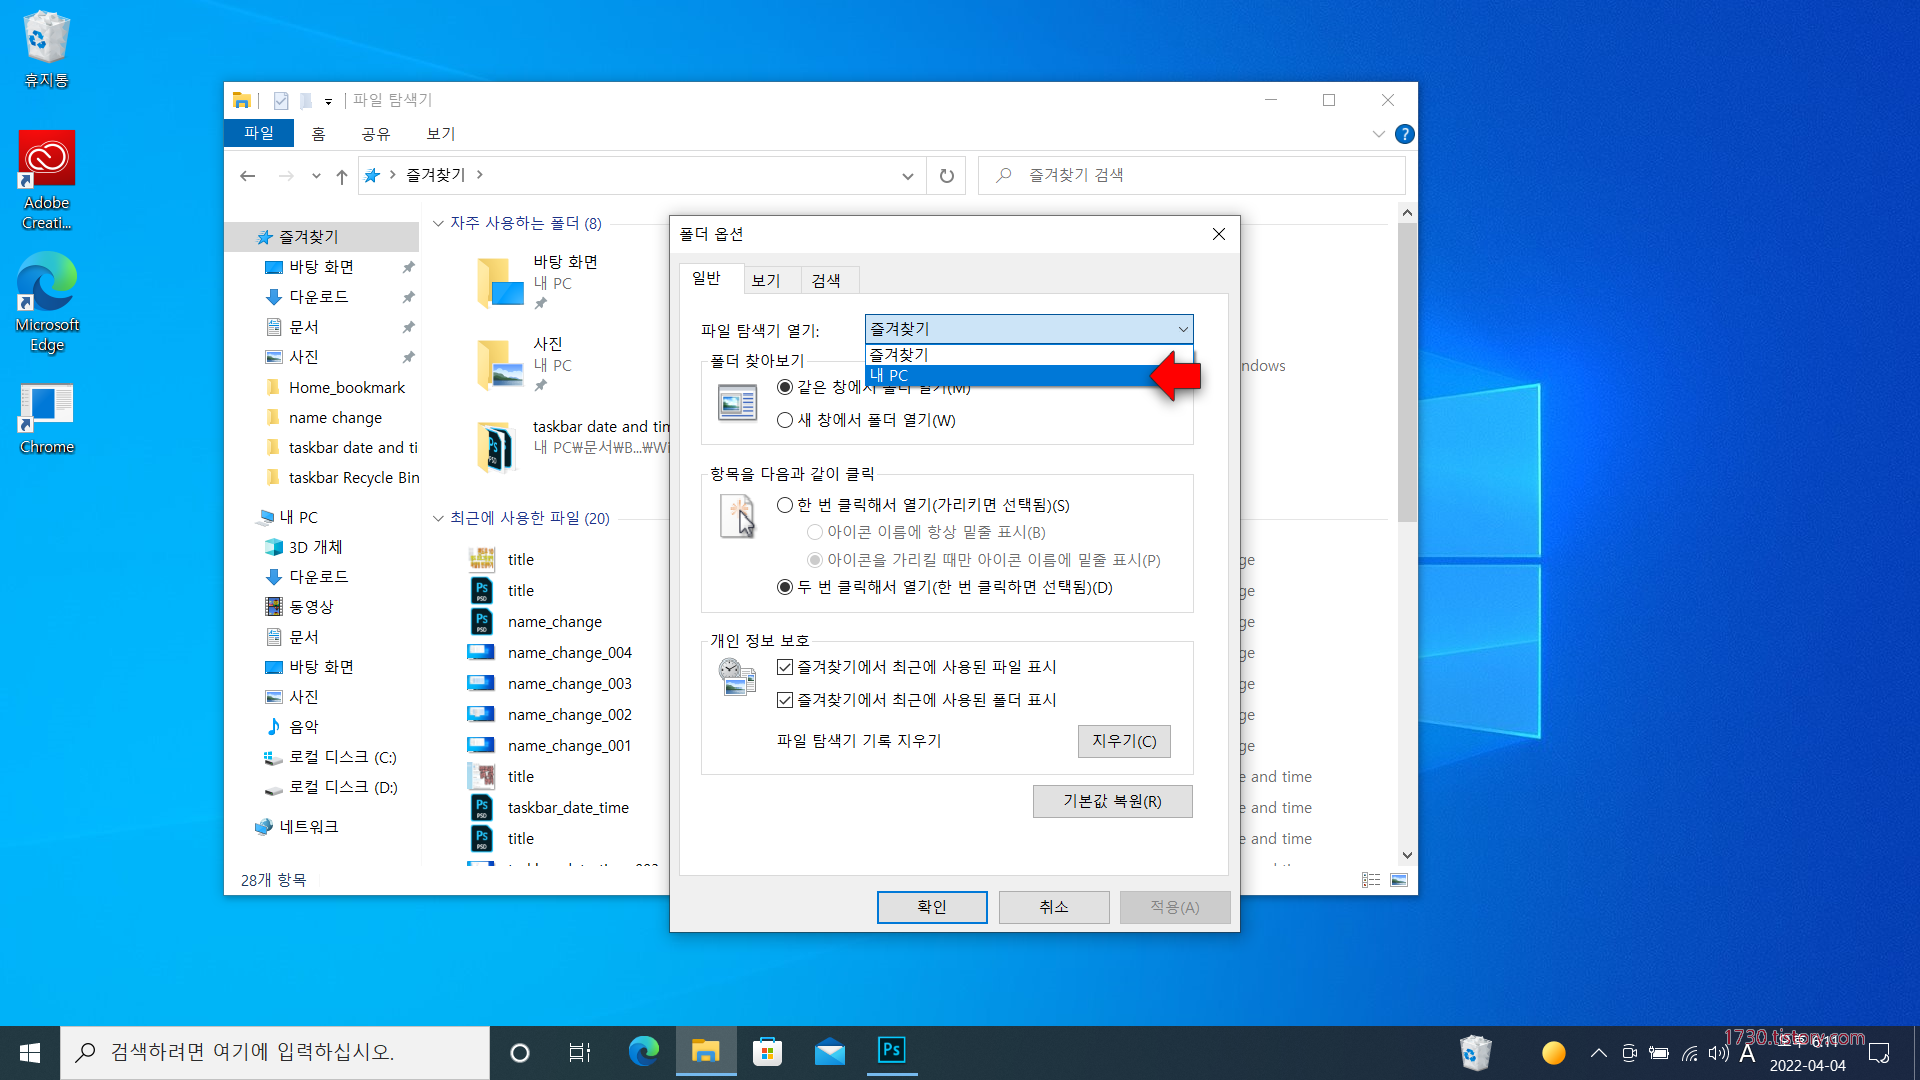Collapse 자주 사용하는 폴더 section
The width and height of the screenshot is (1920, 1080).
[438, 223]
